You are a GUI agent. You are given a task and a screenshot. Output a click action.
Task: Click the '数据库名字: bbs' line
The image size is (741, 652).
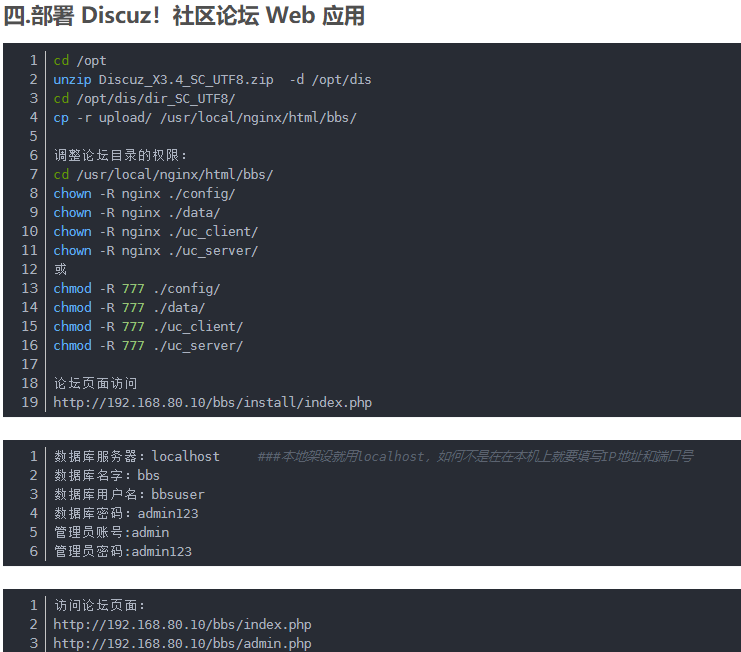pos(106,475)
